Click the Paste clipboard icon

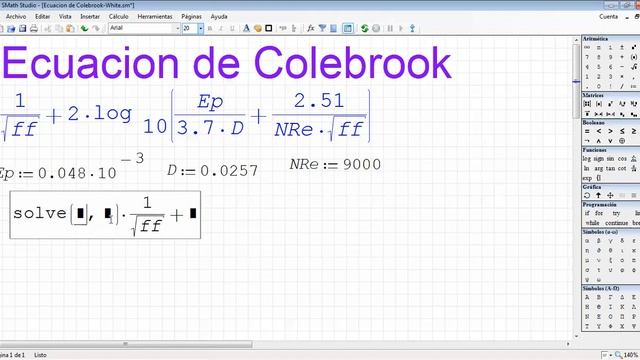click(70, 29)
